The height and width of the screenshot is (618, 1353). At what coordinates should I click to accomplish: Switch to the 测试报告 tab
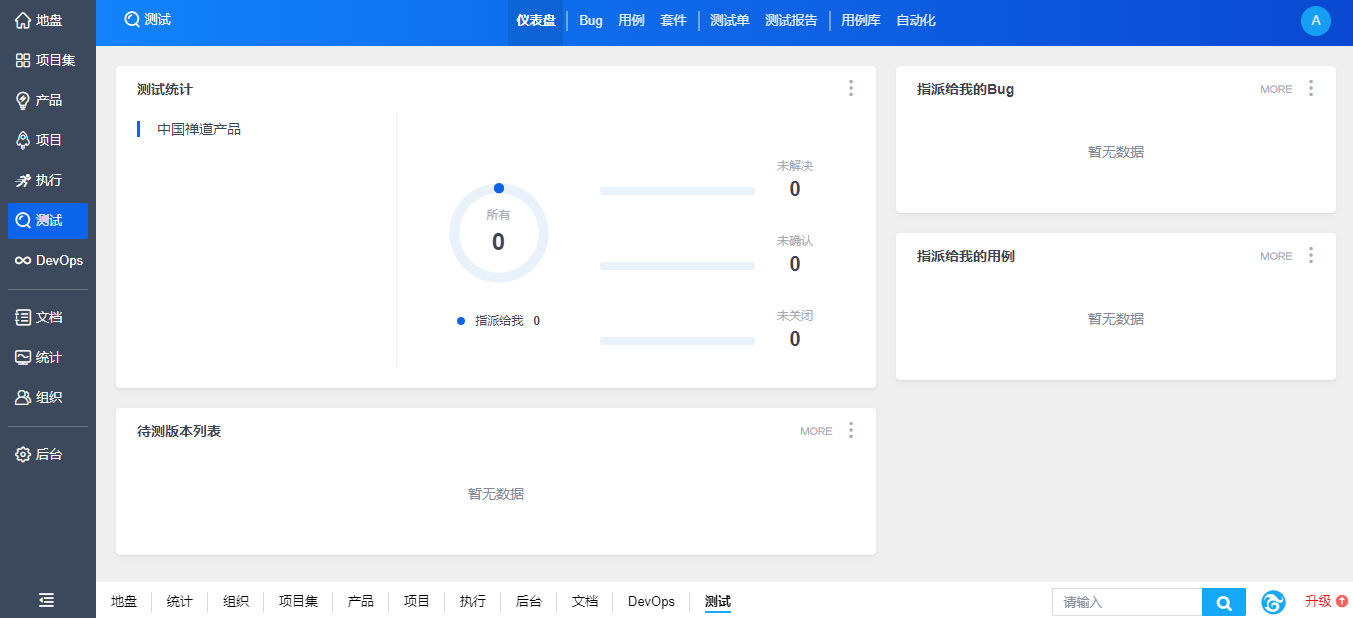point(791,21)
